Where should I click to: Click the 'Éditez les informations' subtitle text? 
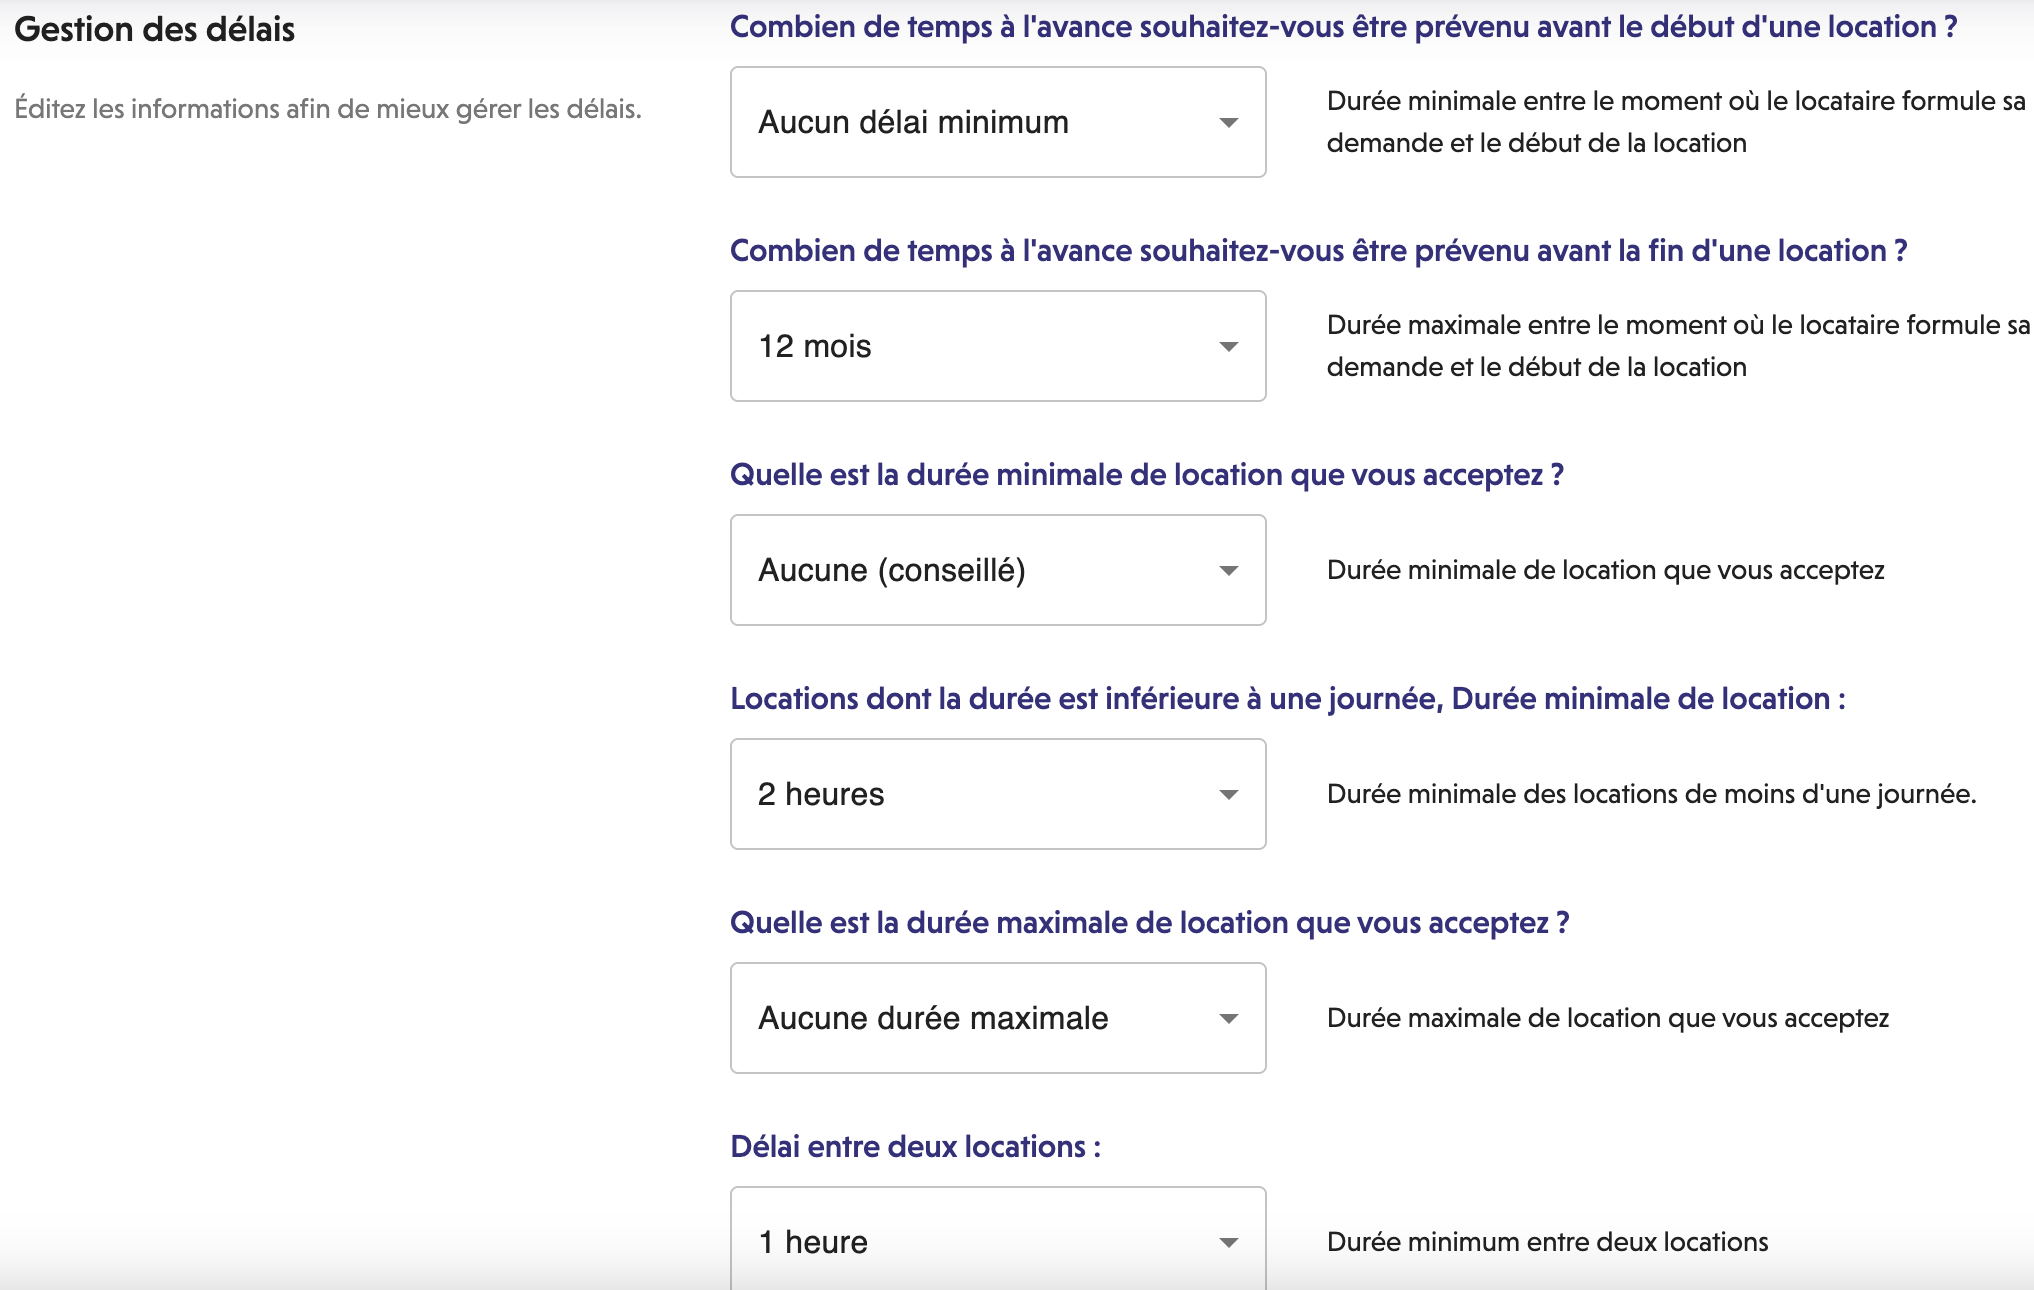point(328,108)
